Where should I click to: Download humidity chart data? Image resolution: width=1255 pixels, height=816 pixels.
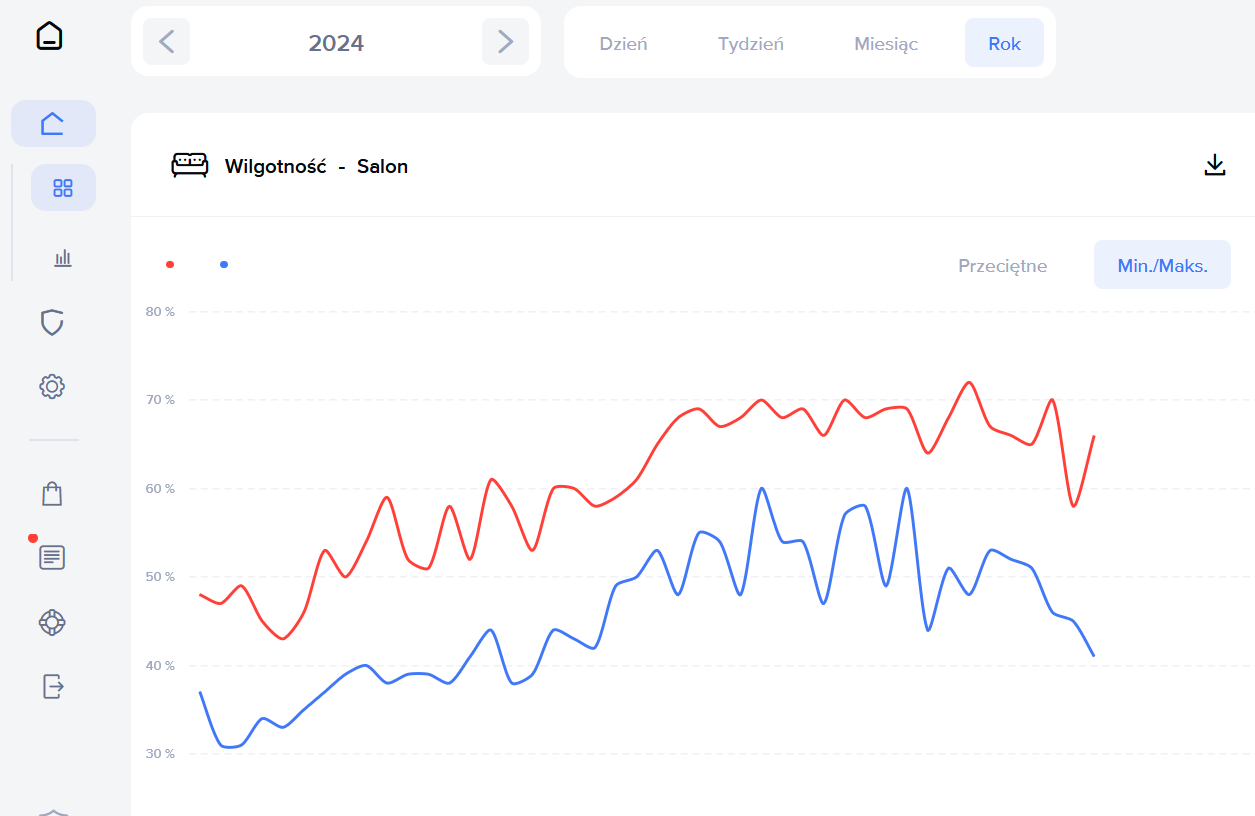(1215, 165)
